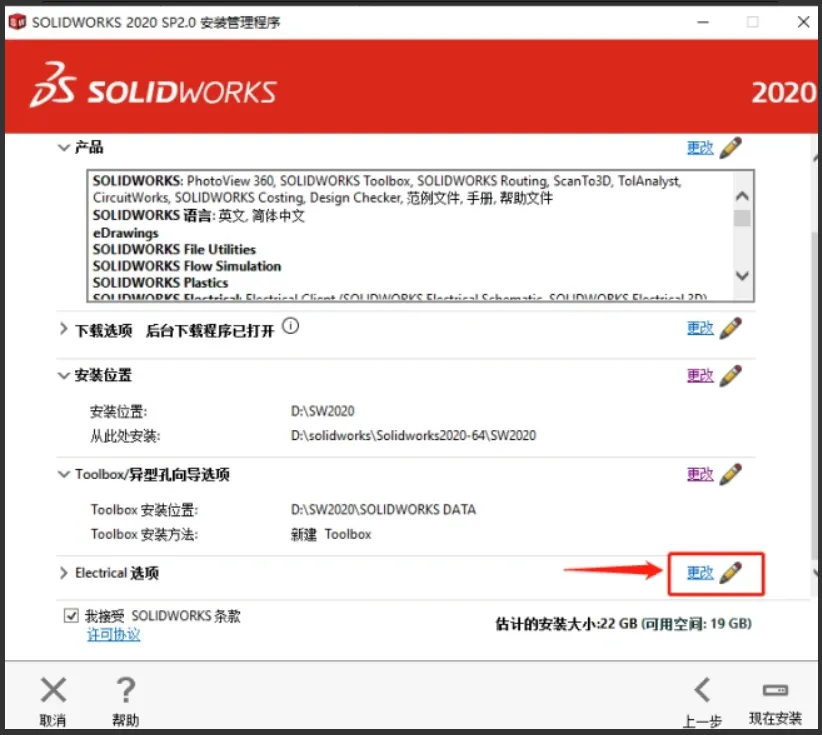The image size is (822, 735).
Task: Collapse the 产品 section chevron
Action: (x=63, y=148)
